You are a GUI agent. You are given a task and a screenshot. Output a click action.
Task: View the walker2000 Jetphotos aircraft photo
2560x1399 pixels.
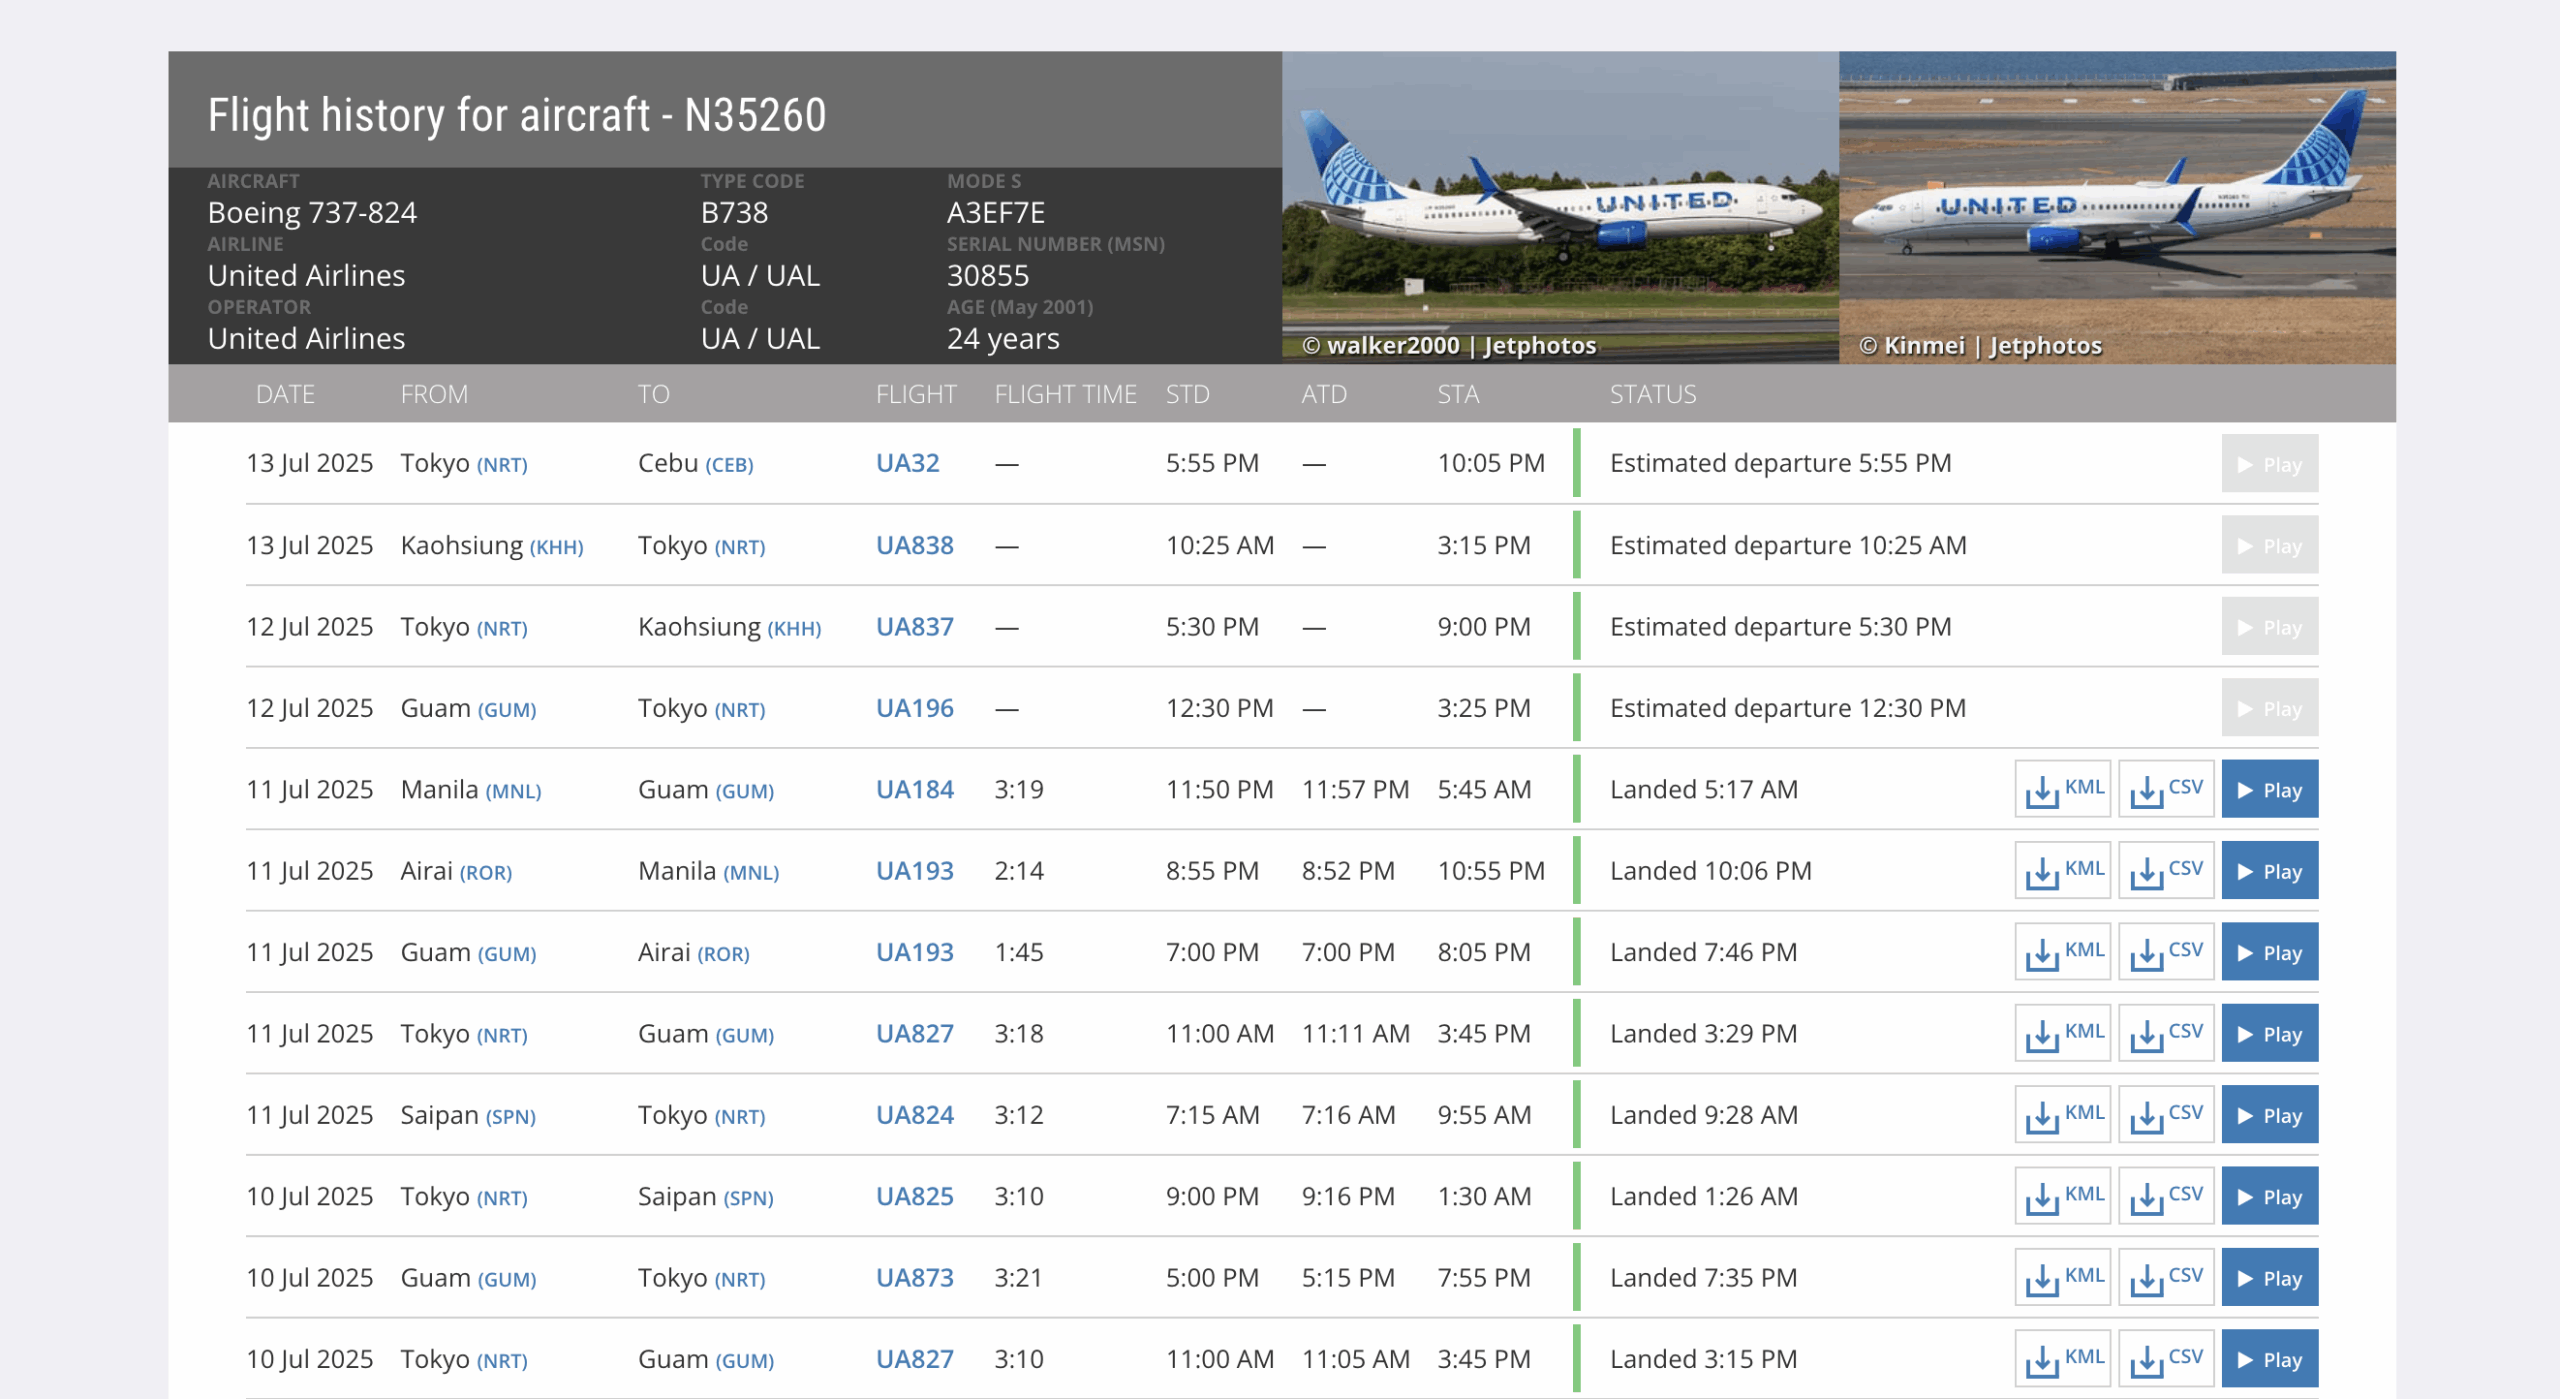tap(1560, 207)
